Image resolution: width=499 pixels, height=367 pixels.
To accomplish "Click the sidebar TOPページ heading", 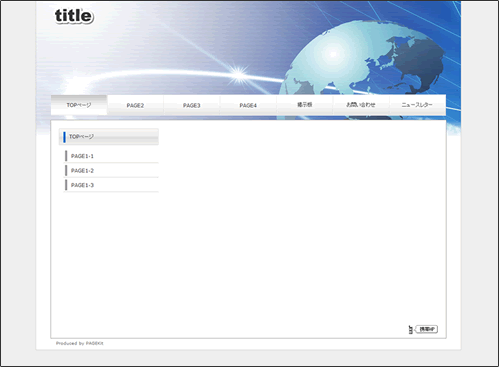I will click(x=109, y=137).
